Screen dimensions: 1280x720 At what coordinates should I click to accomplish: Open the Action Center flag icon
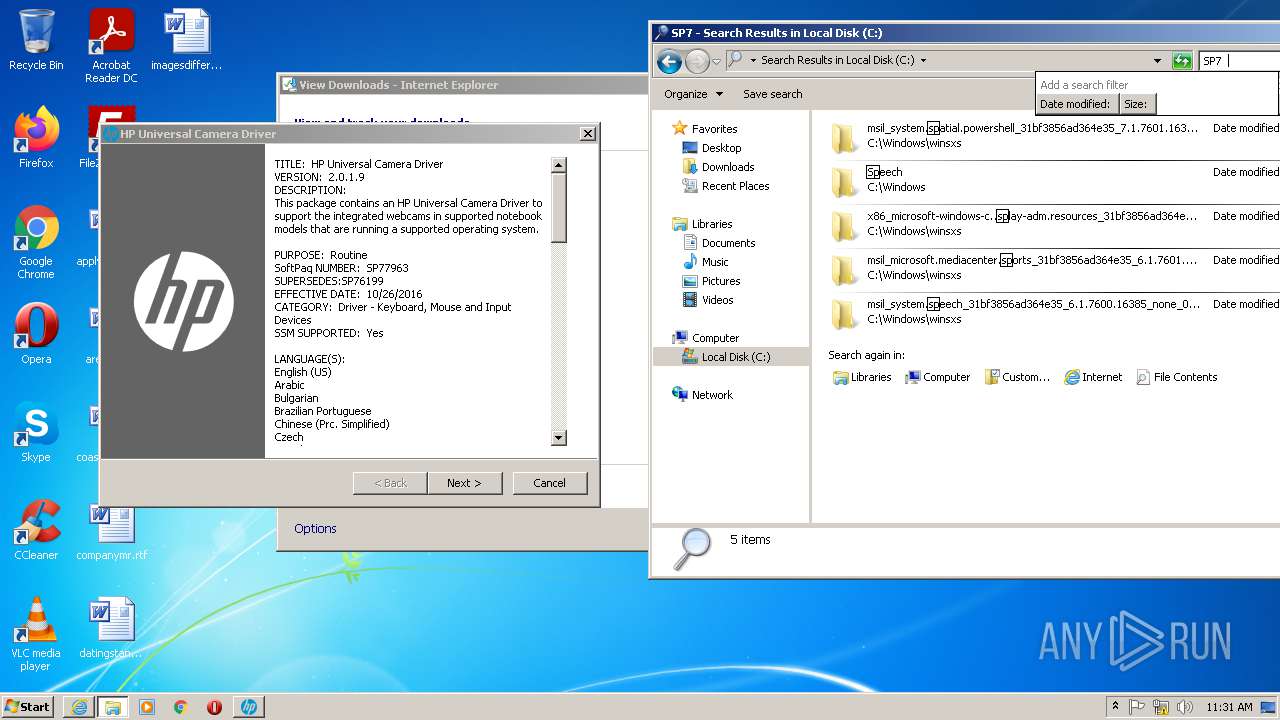[1137, 707]
